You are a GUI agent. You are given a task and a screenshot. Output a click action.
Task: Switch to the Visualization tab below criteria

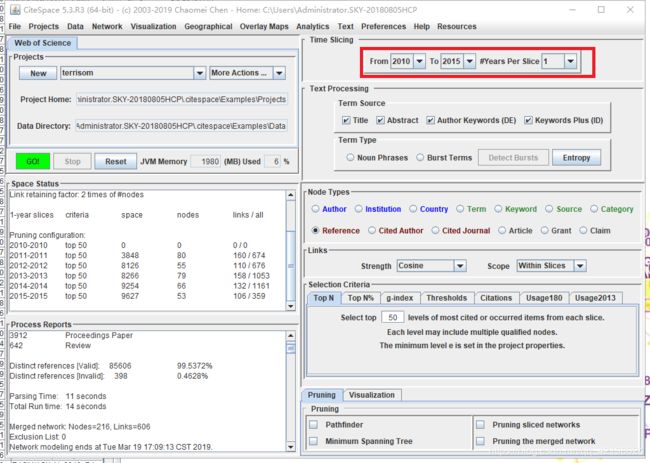[372, 395]
